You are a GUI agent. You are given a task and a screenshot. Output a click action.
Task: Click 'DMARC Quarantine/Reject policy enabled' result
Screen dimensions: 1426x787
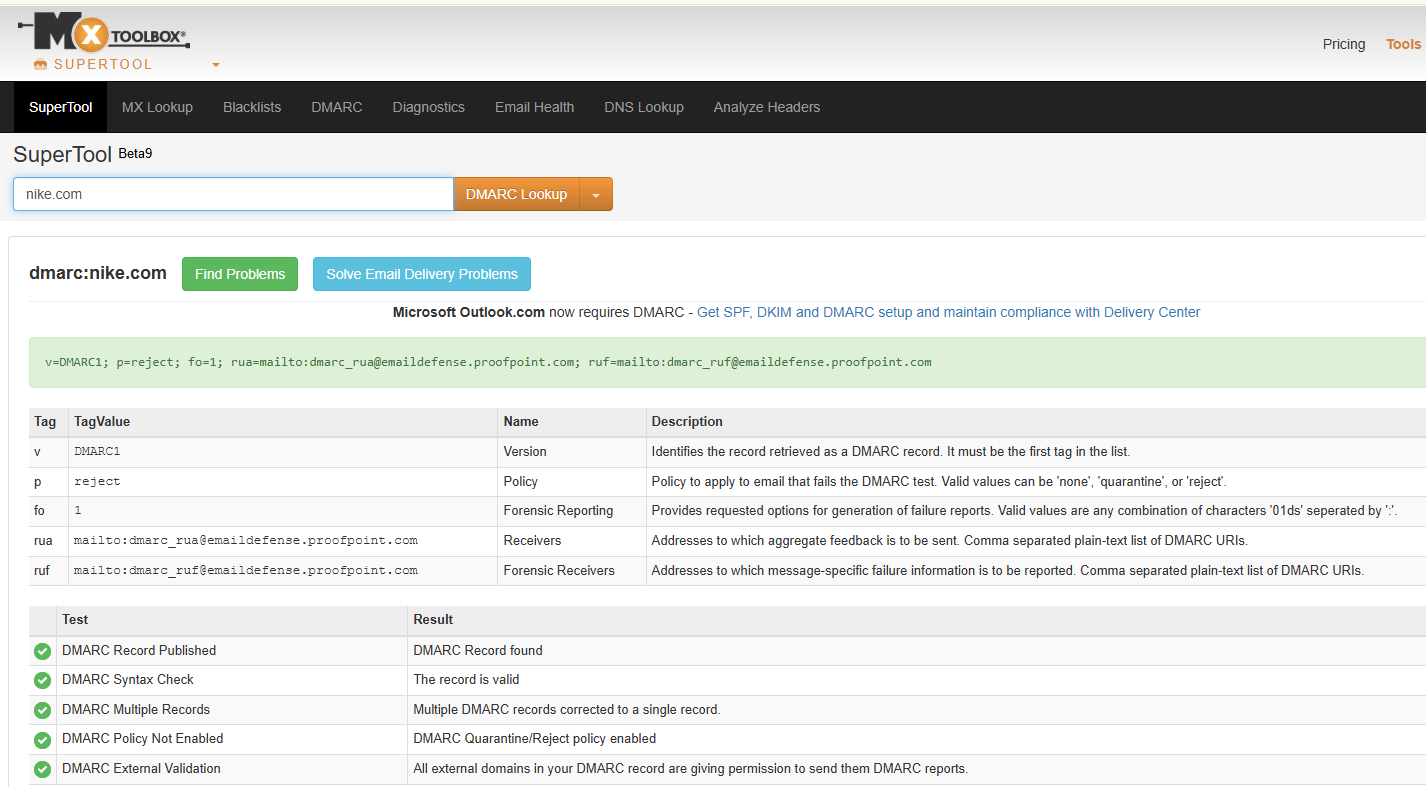pos(535,739)
